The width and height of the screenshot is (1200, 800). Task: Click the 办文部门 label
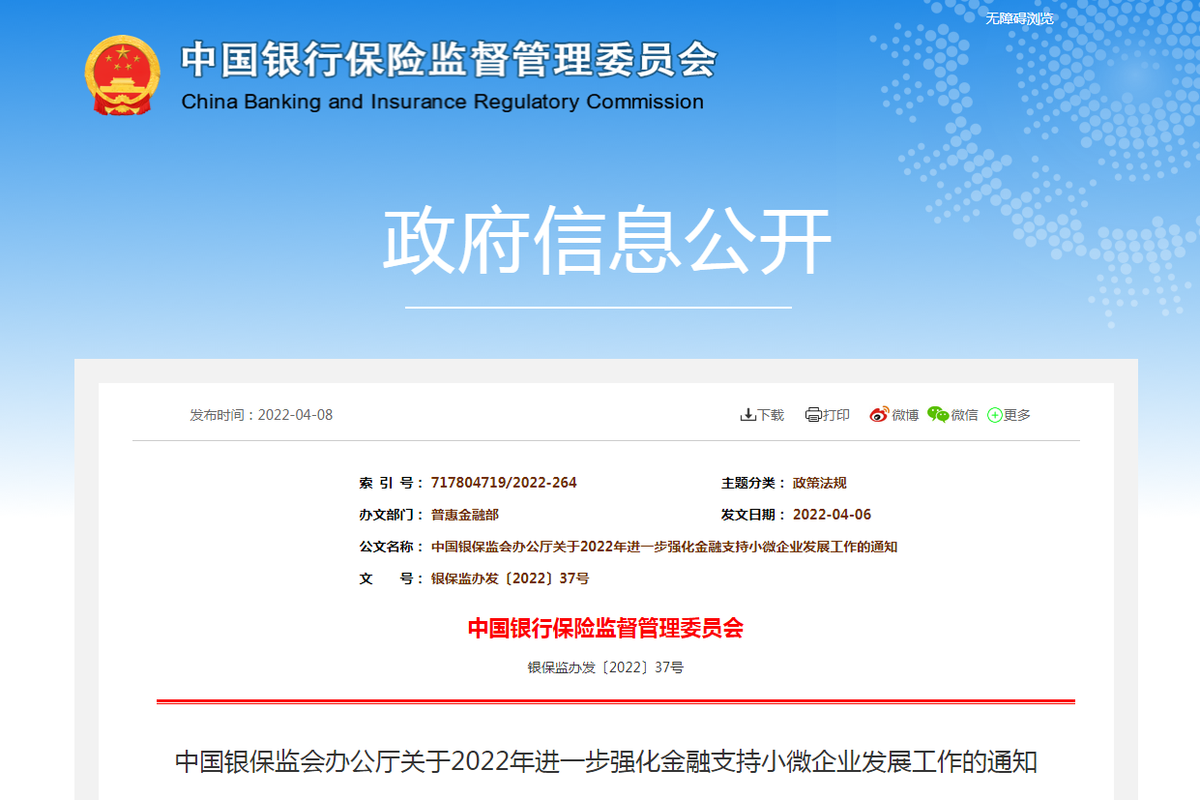(391, 515)
